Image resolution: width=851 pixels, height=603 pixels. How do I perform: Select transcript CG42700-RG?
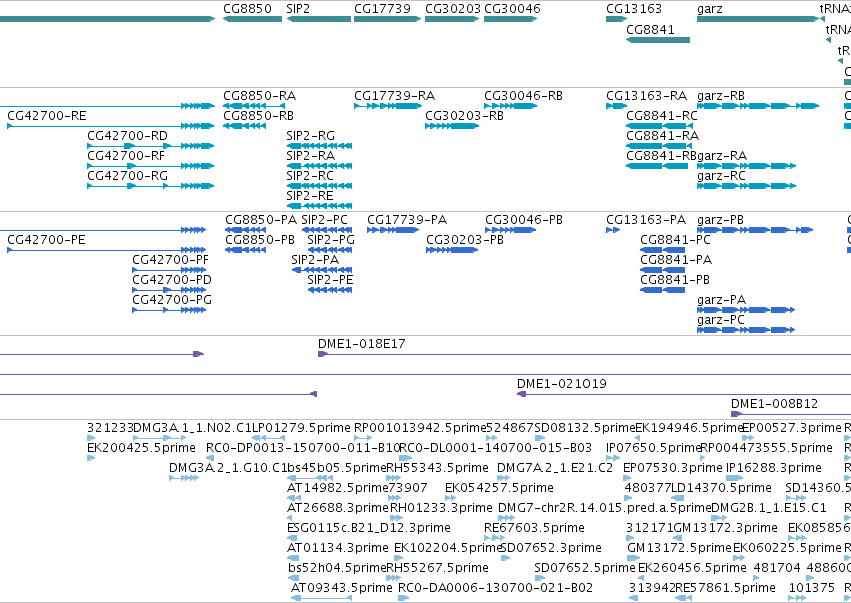(x=151, y=186)
